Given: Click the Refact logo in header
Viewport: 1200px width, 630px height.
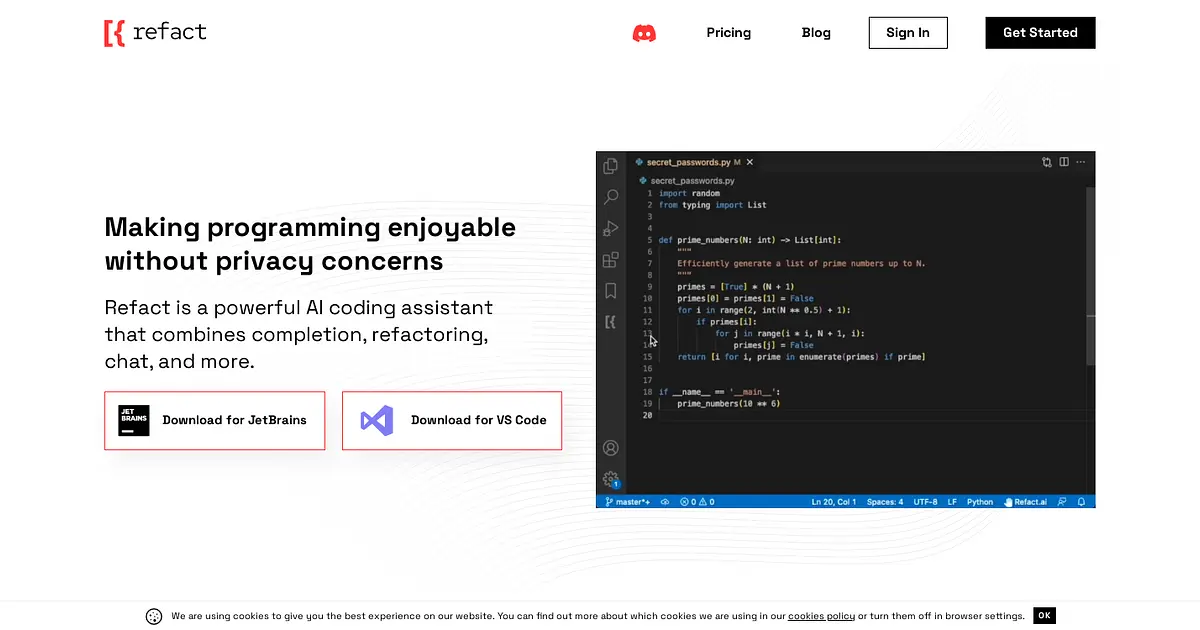Looking at the screenshot, I should [155, 32].
